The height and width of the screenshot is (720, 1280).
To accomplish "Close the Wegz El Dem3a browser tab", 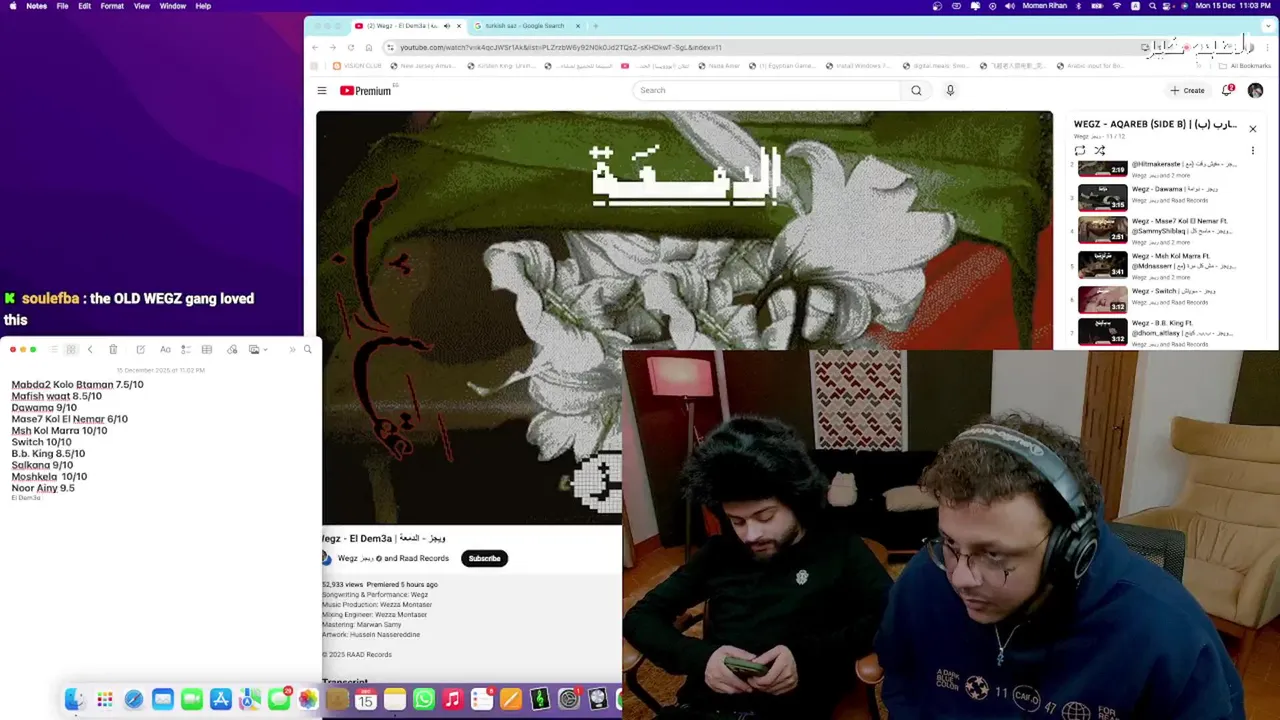I will coord(458,26).
